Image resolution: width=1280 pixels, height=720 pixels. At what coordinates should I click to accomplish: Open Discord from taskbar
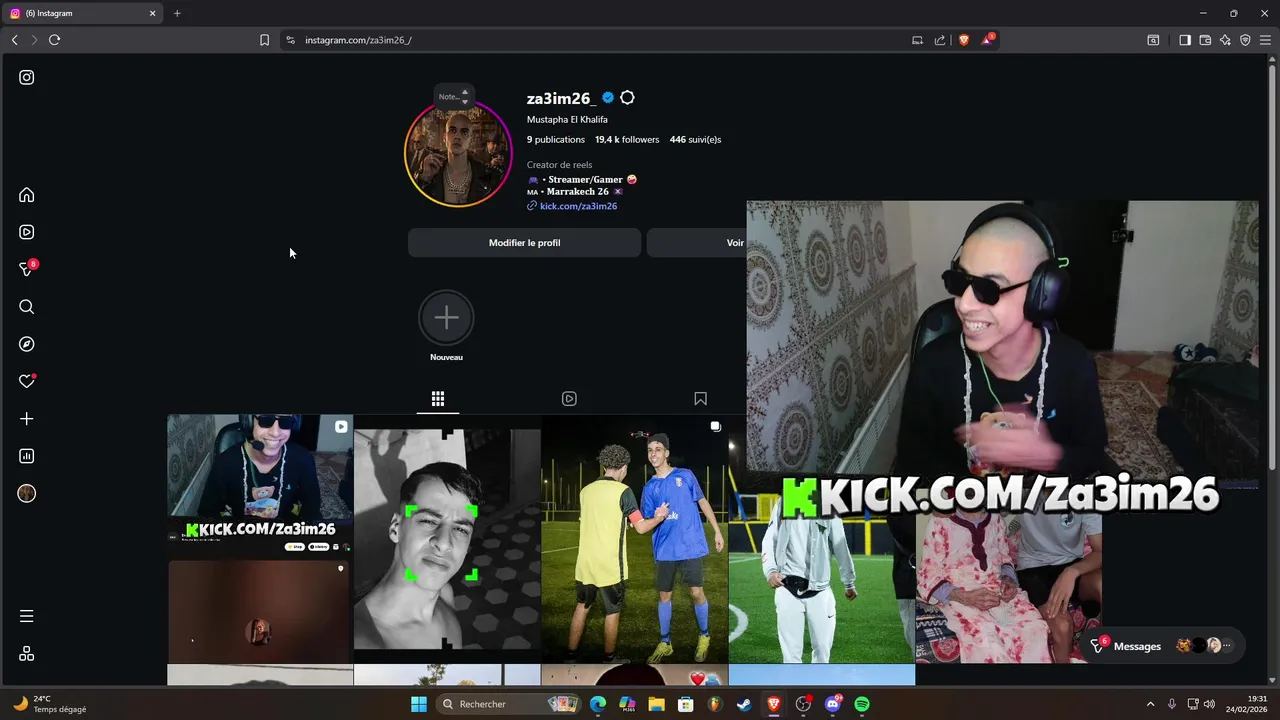pyautogui.click(x=833, y=704)
